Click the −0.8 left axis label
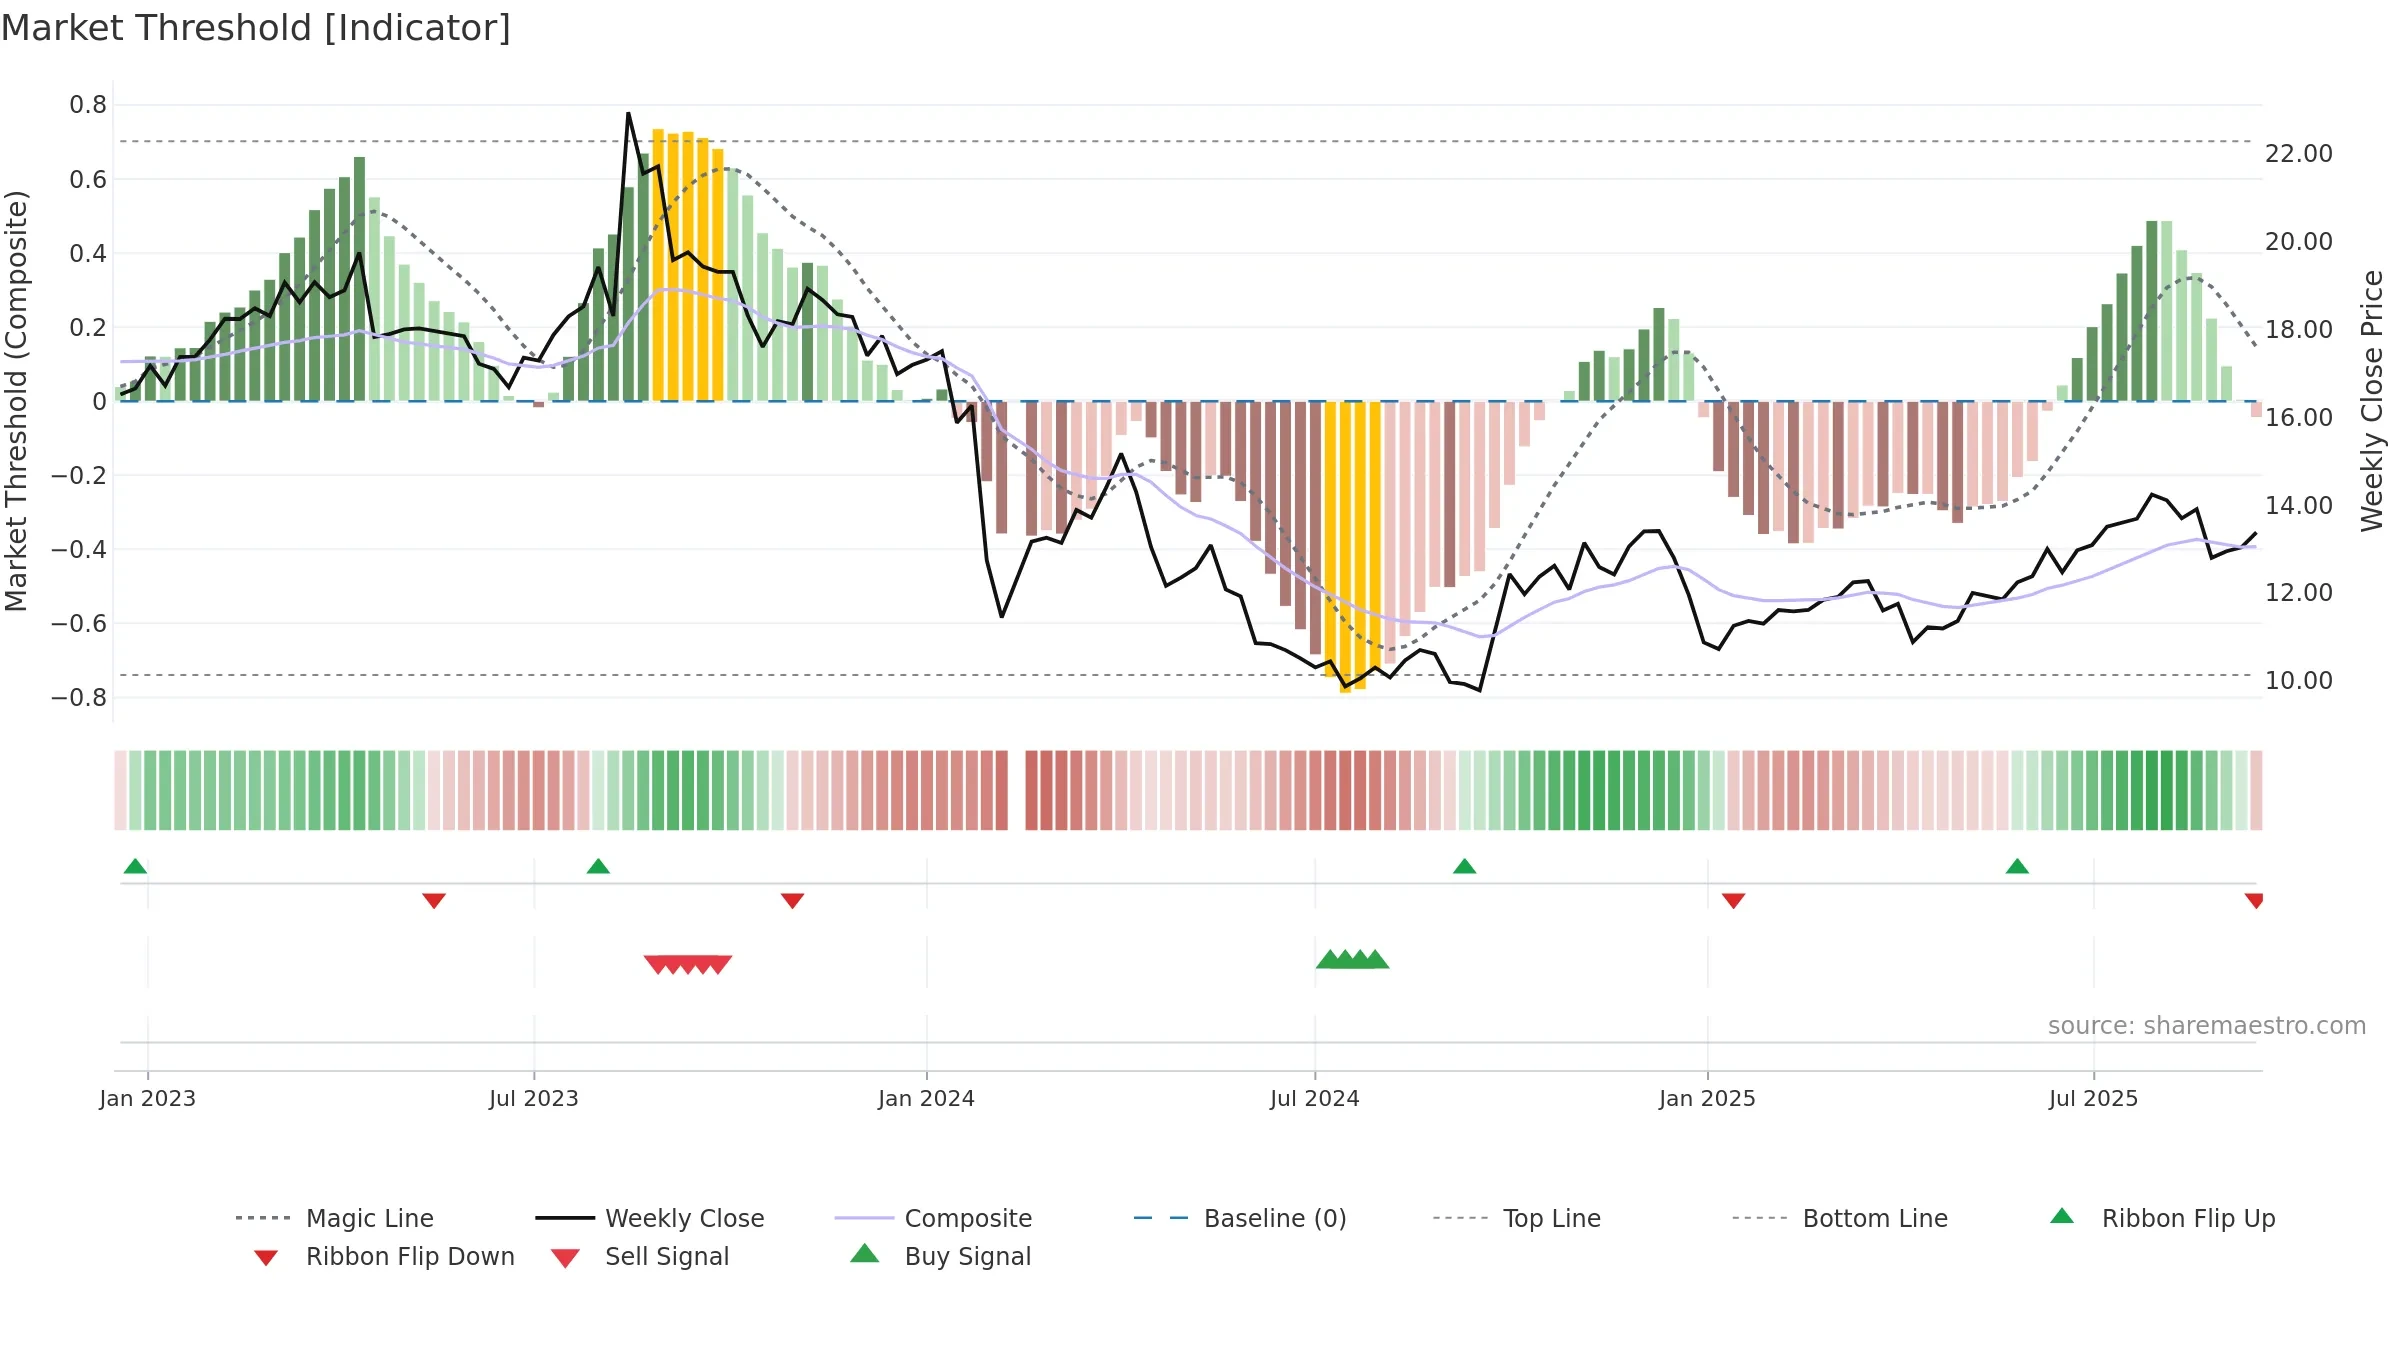2400x1350 pixels. [79, 697]
